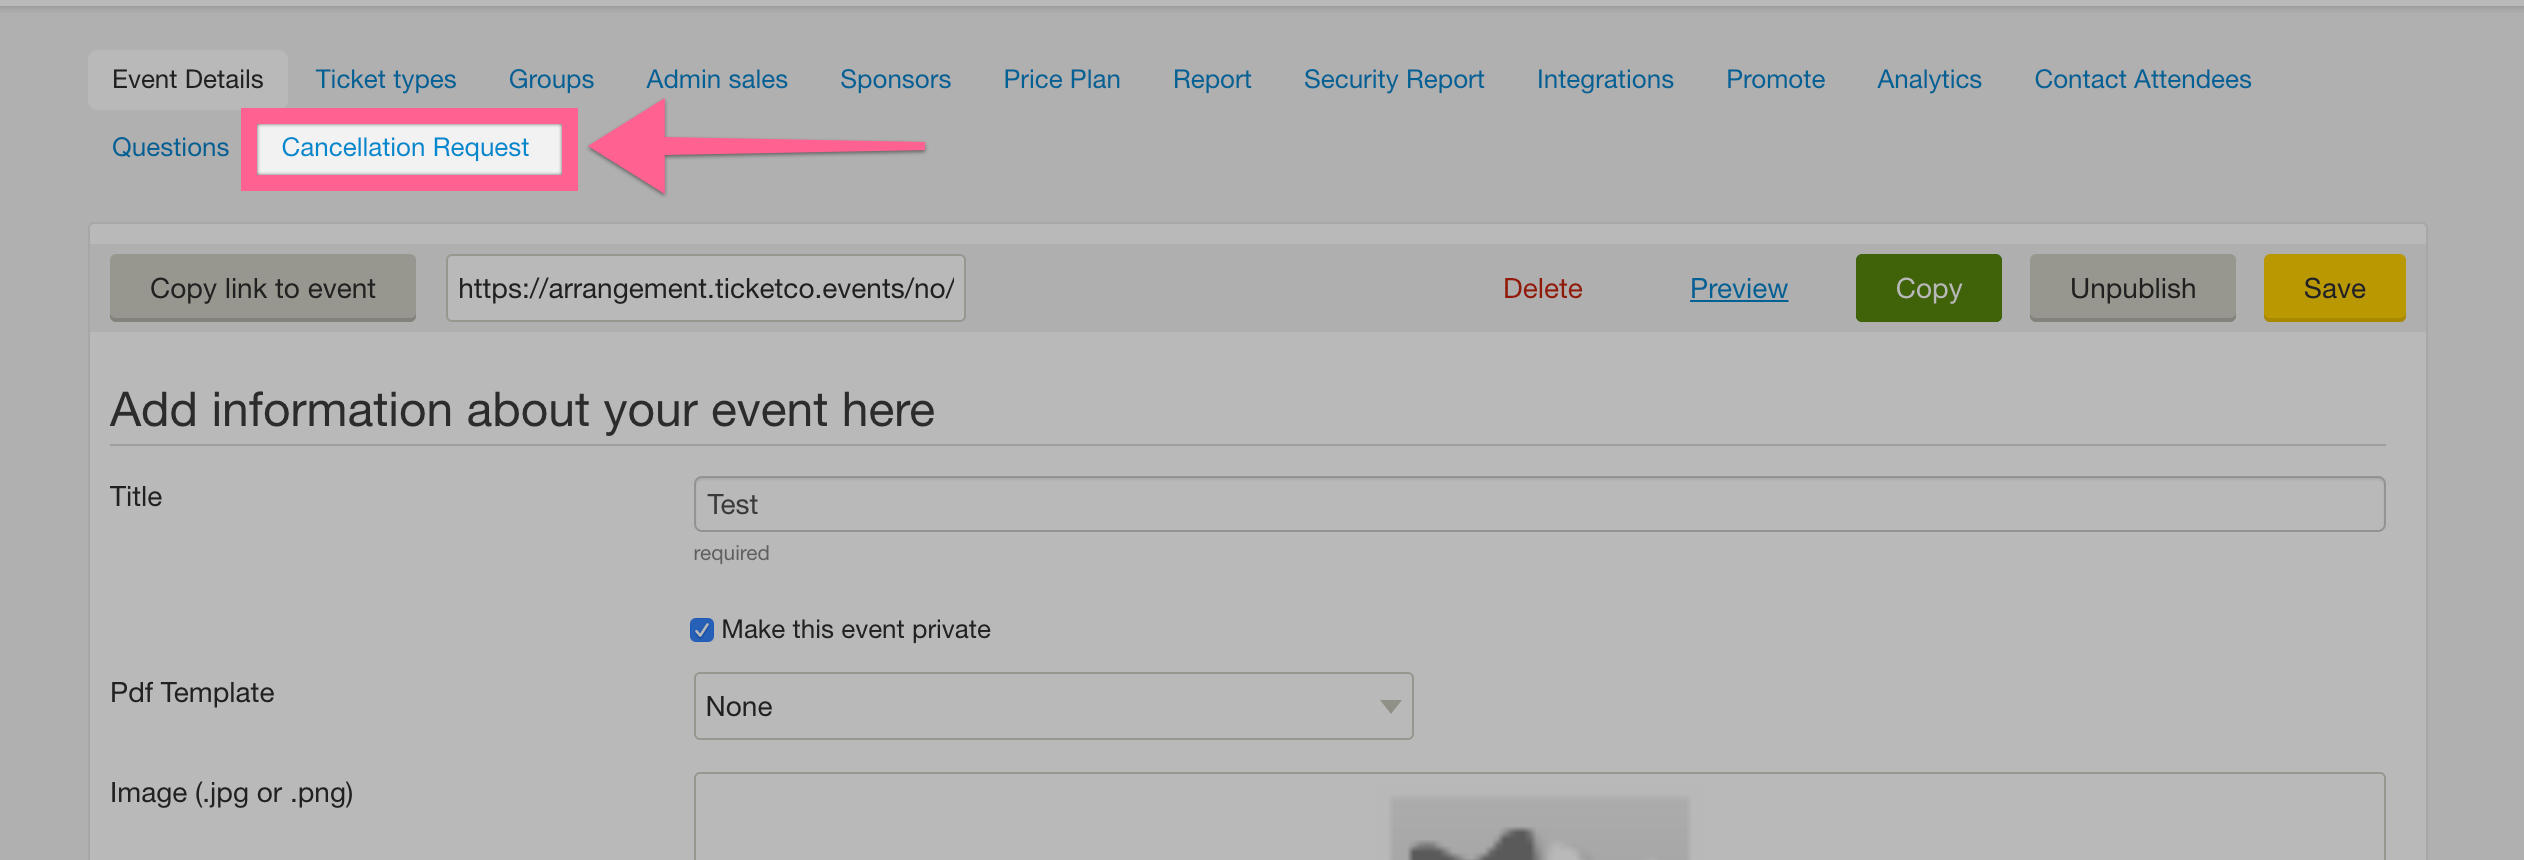Open the Security Report tab
This screenshot has width=2524, height=860.
(1394, 79)
